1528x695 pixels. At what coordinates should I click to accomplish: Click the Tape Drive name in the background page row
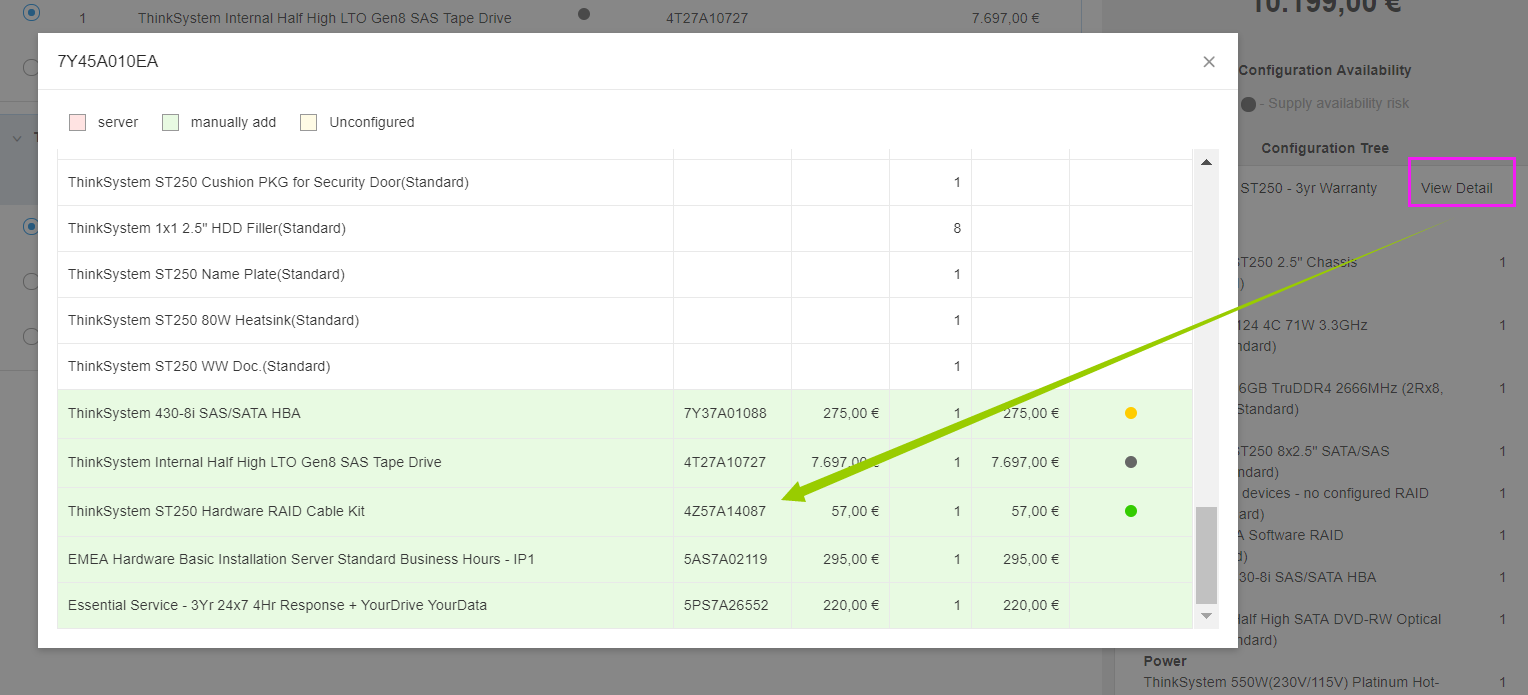pyautogui.click(x=325, y=18)
